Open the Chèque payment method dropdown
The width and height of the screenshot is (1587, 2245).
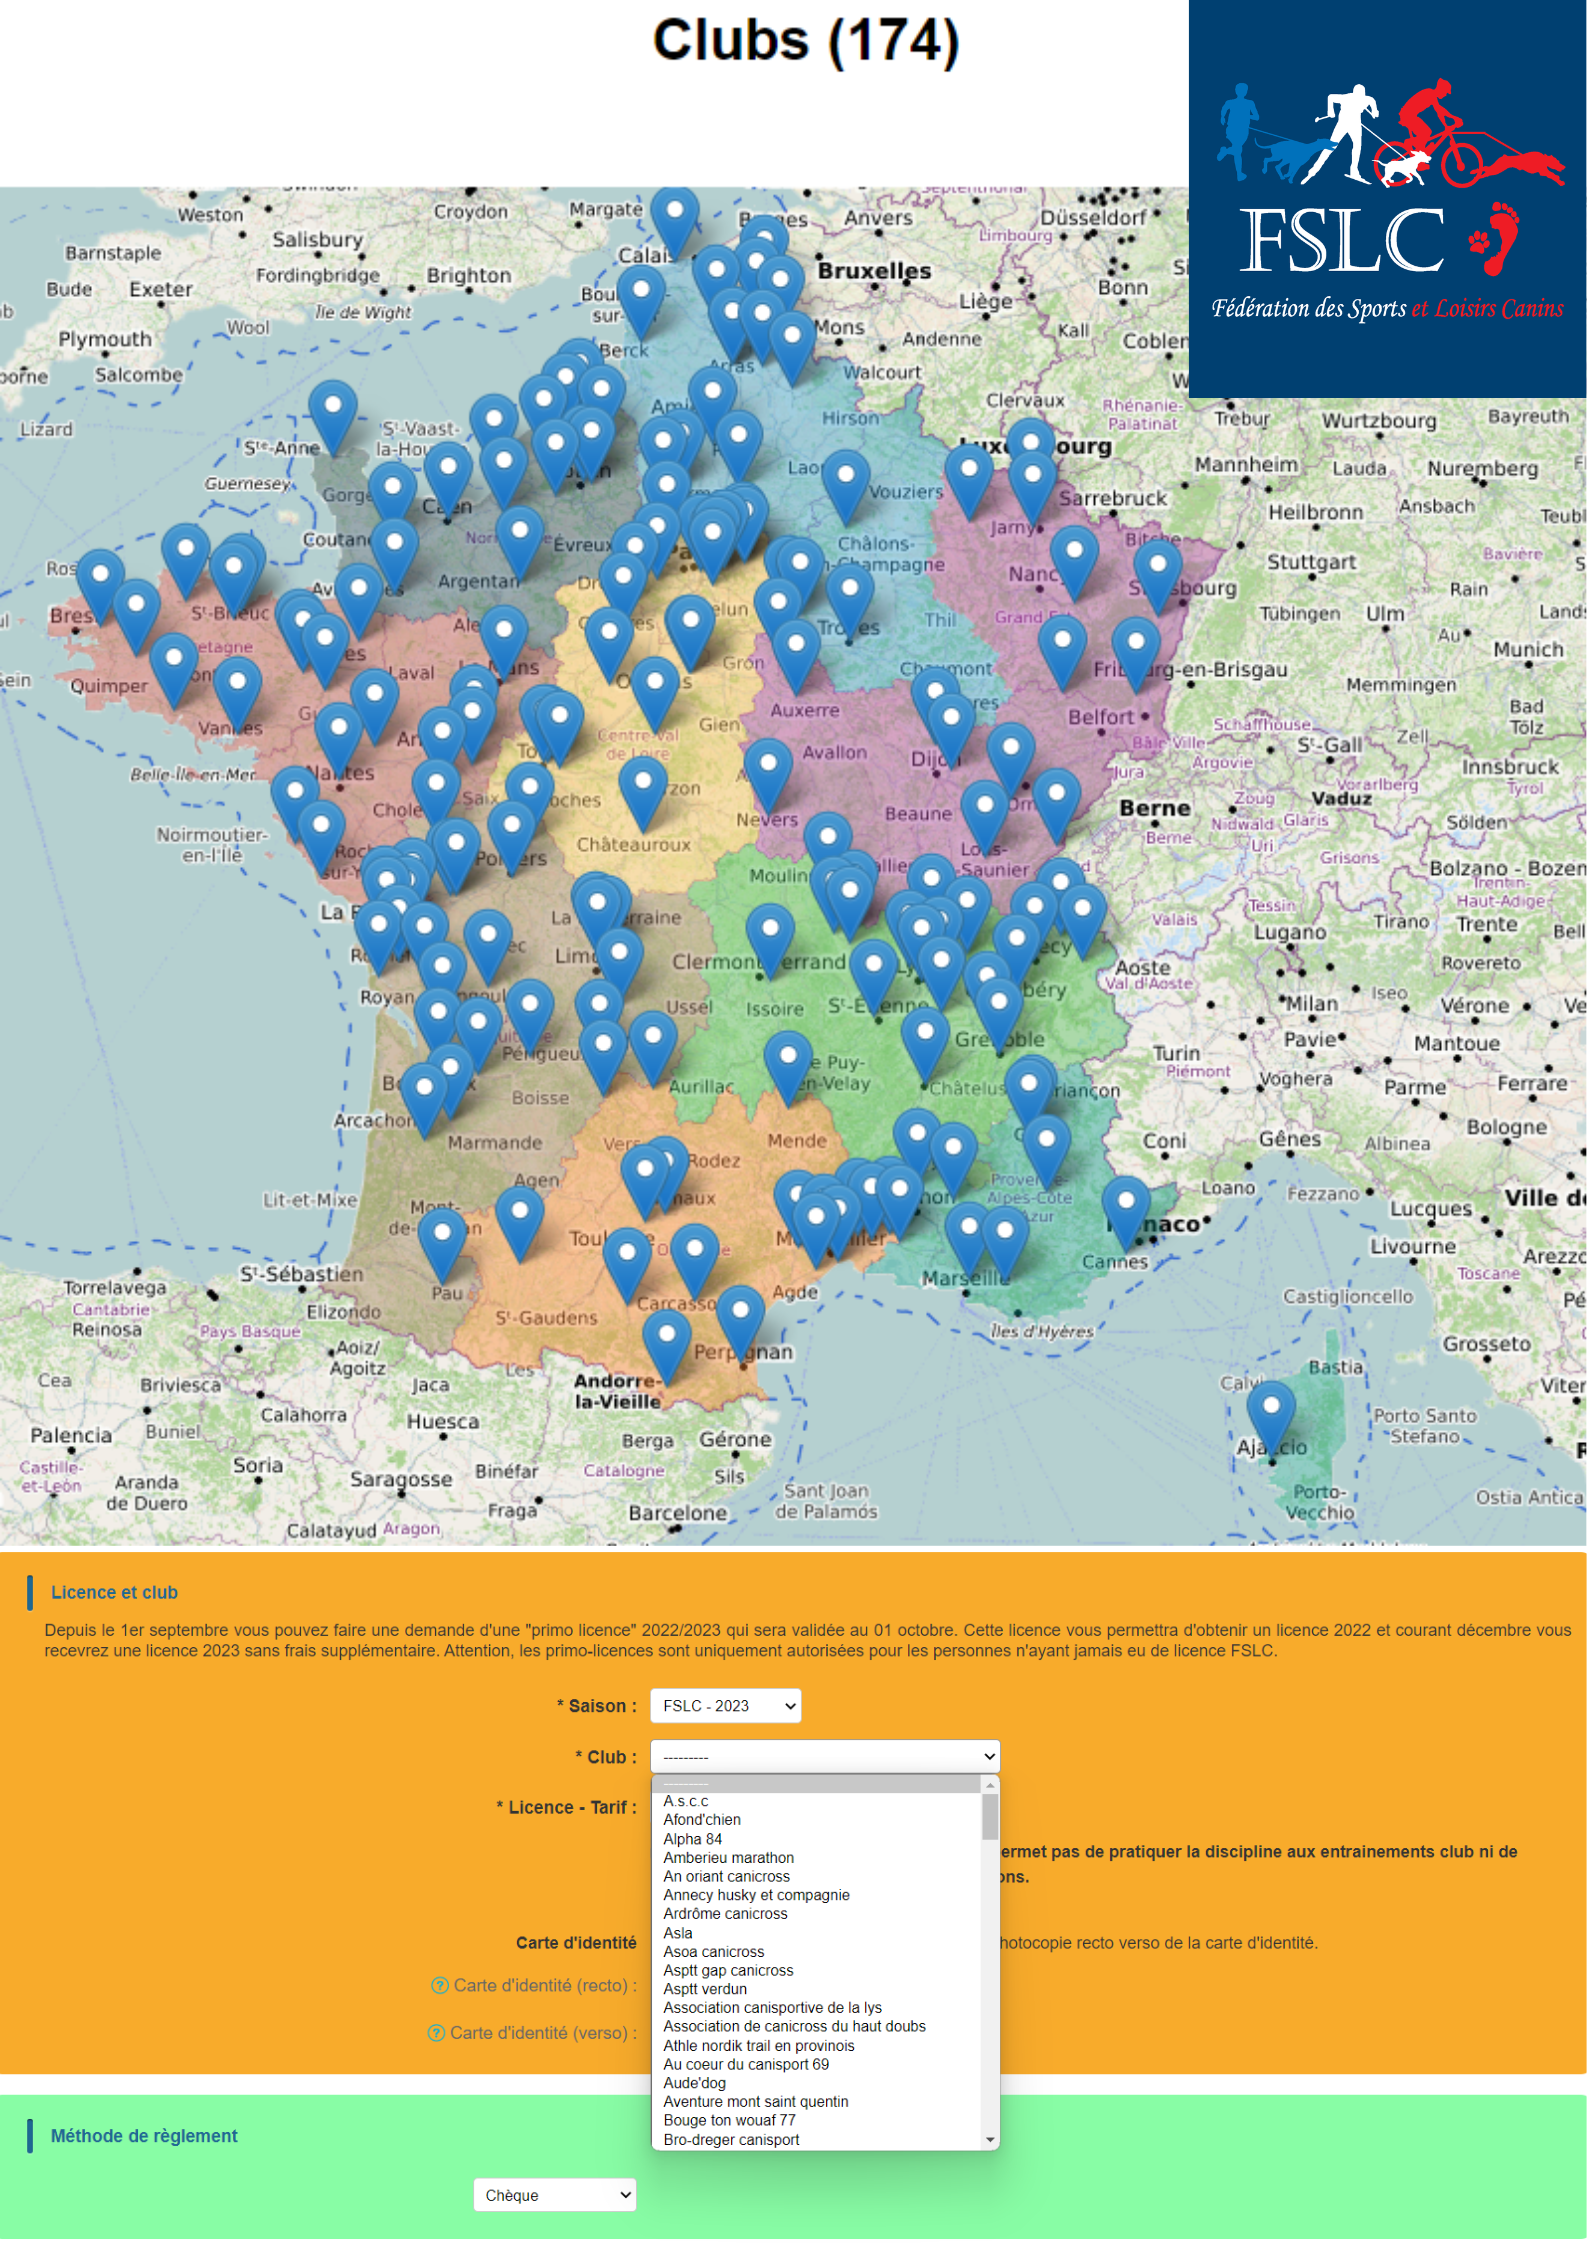[555, 2194]
